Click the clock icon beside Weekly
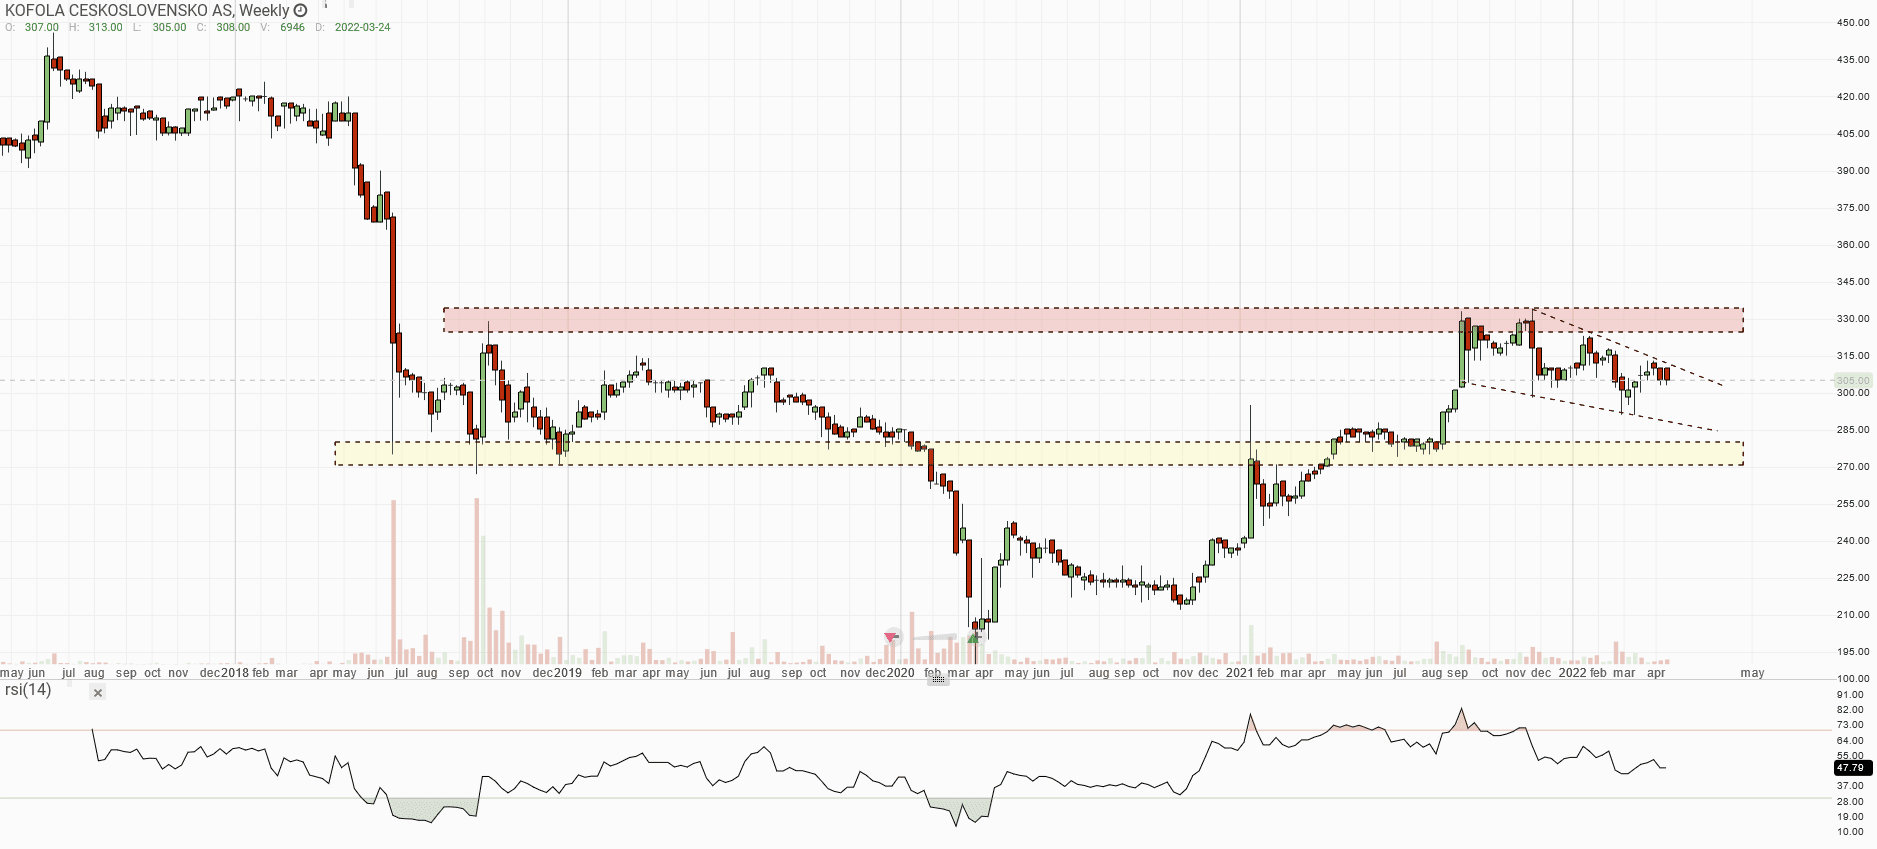 coord(300,10)
